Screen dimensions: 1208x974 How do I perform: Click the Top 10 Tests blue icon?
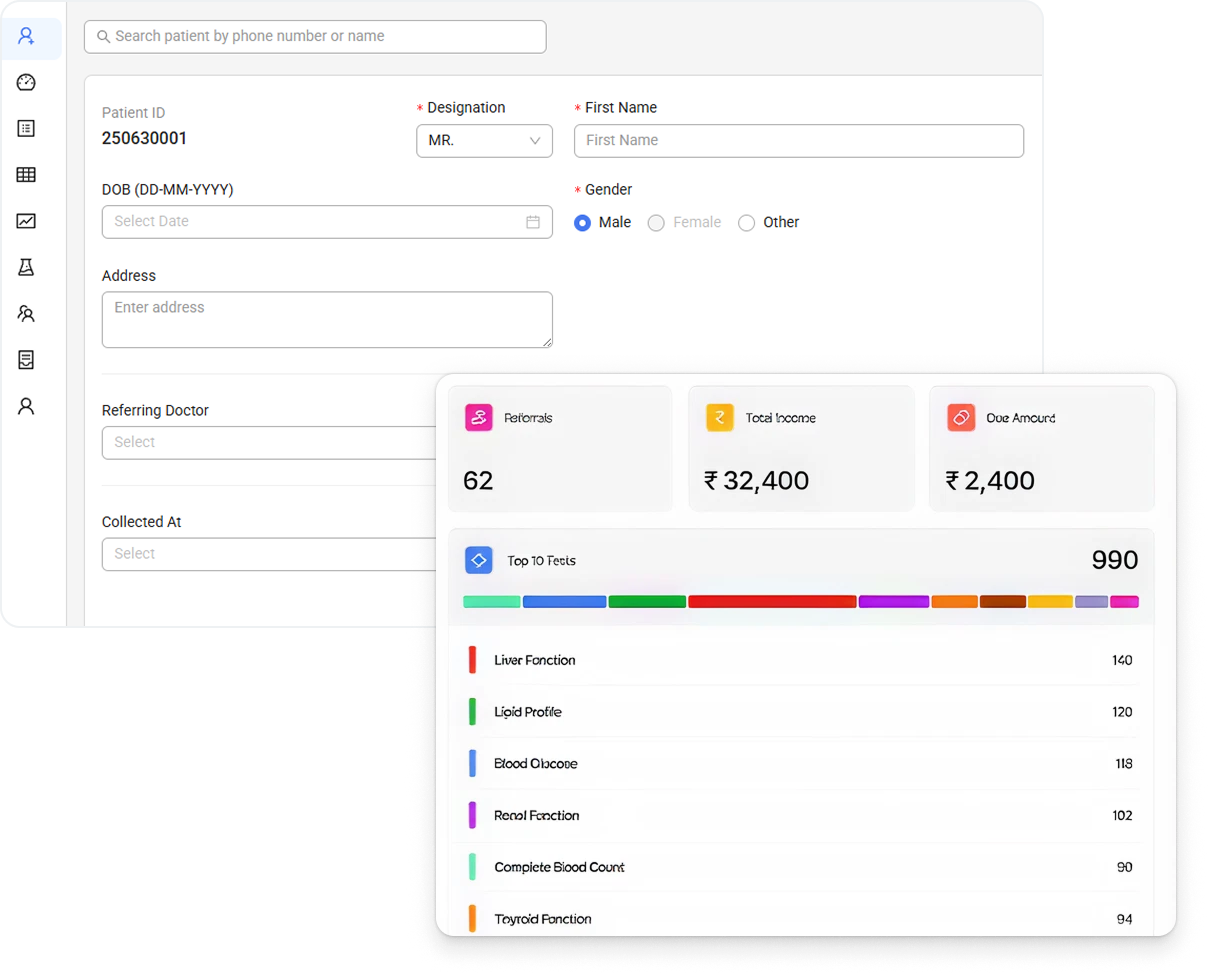tap(479, 560)
